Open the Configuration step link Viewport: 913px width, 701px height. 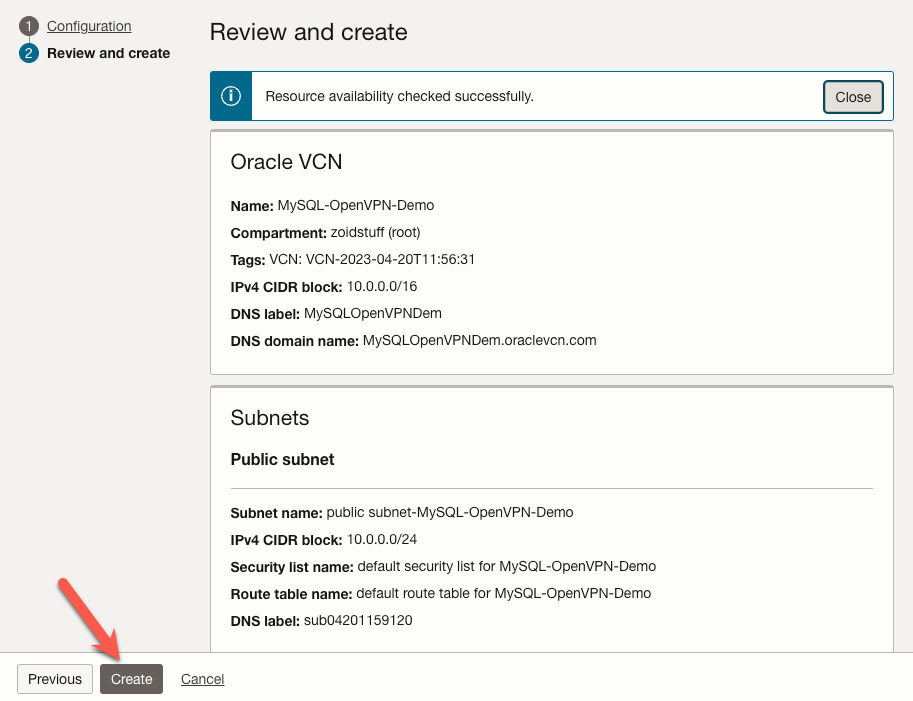click(x=89, y=26)
